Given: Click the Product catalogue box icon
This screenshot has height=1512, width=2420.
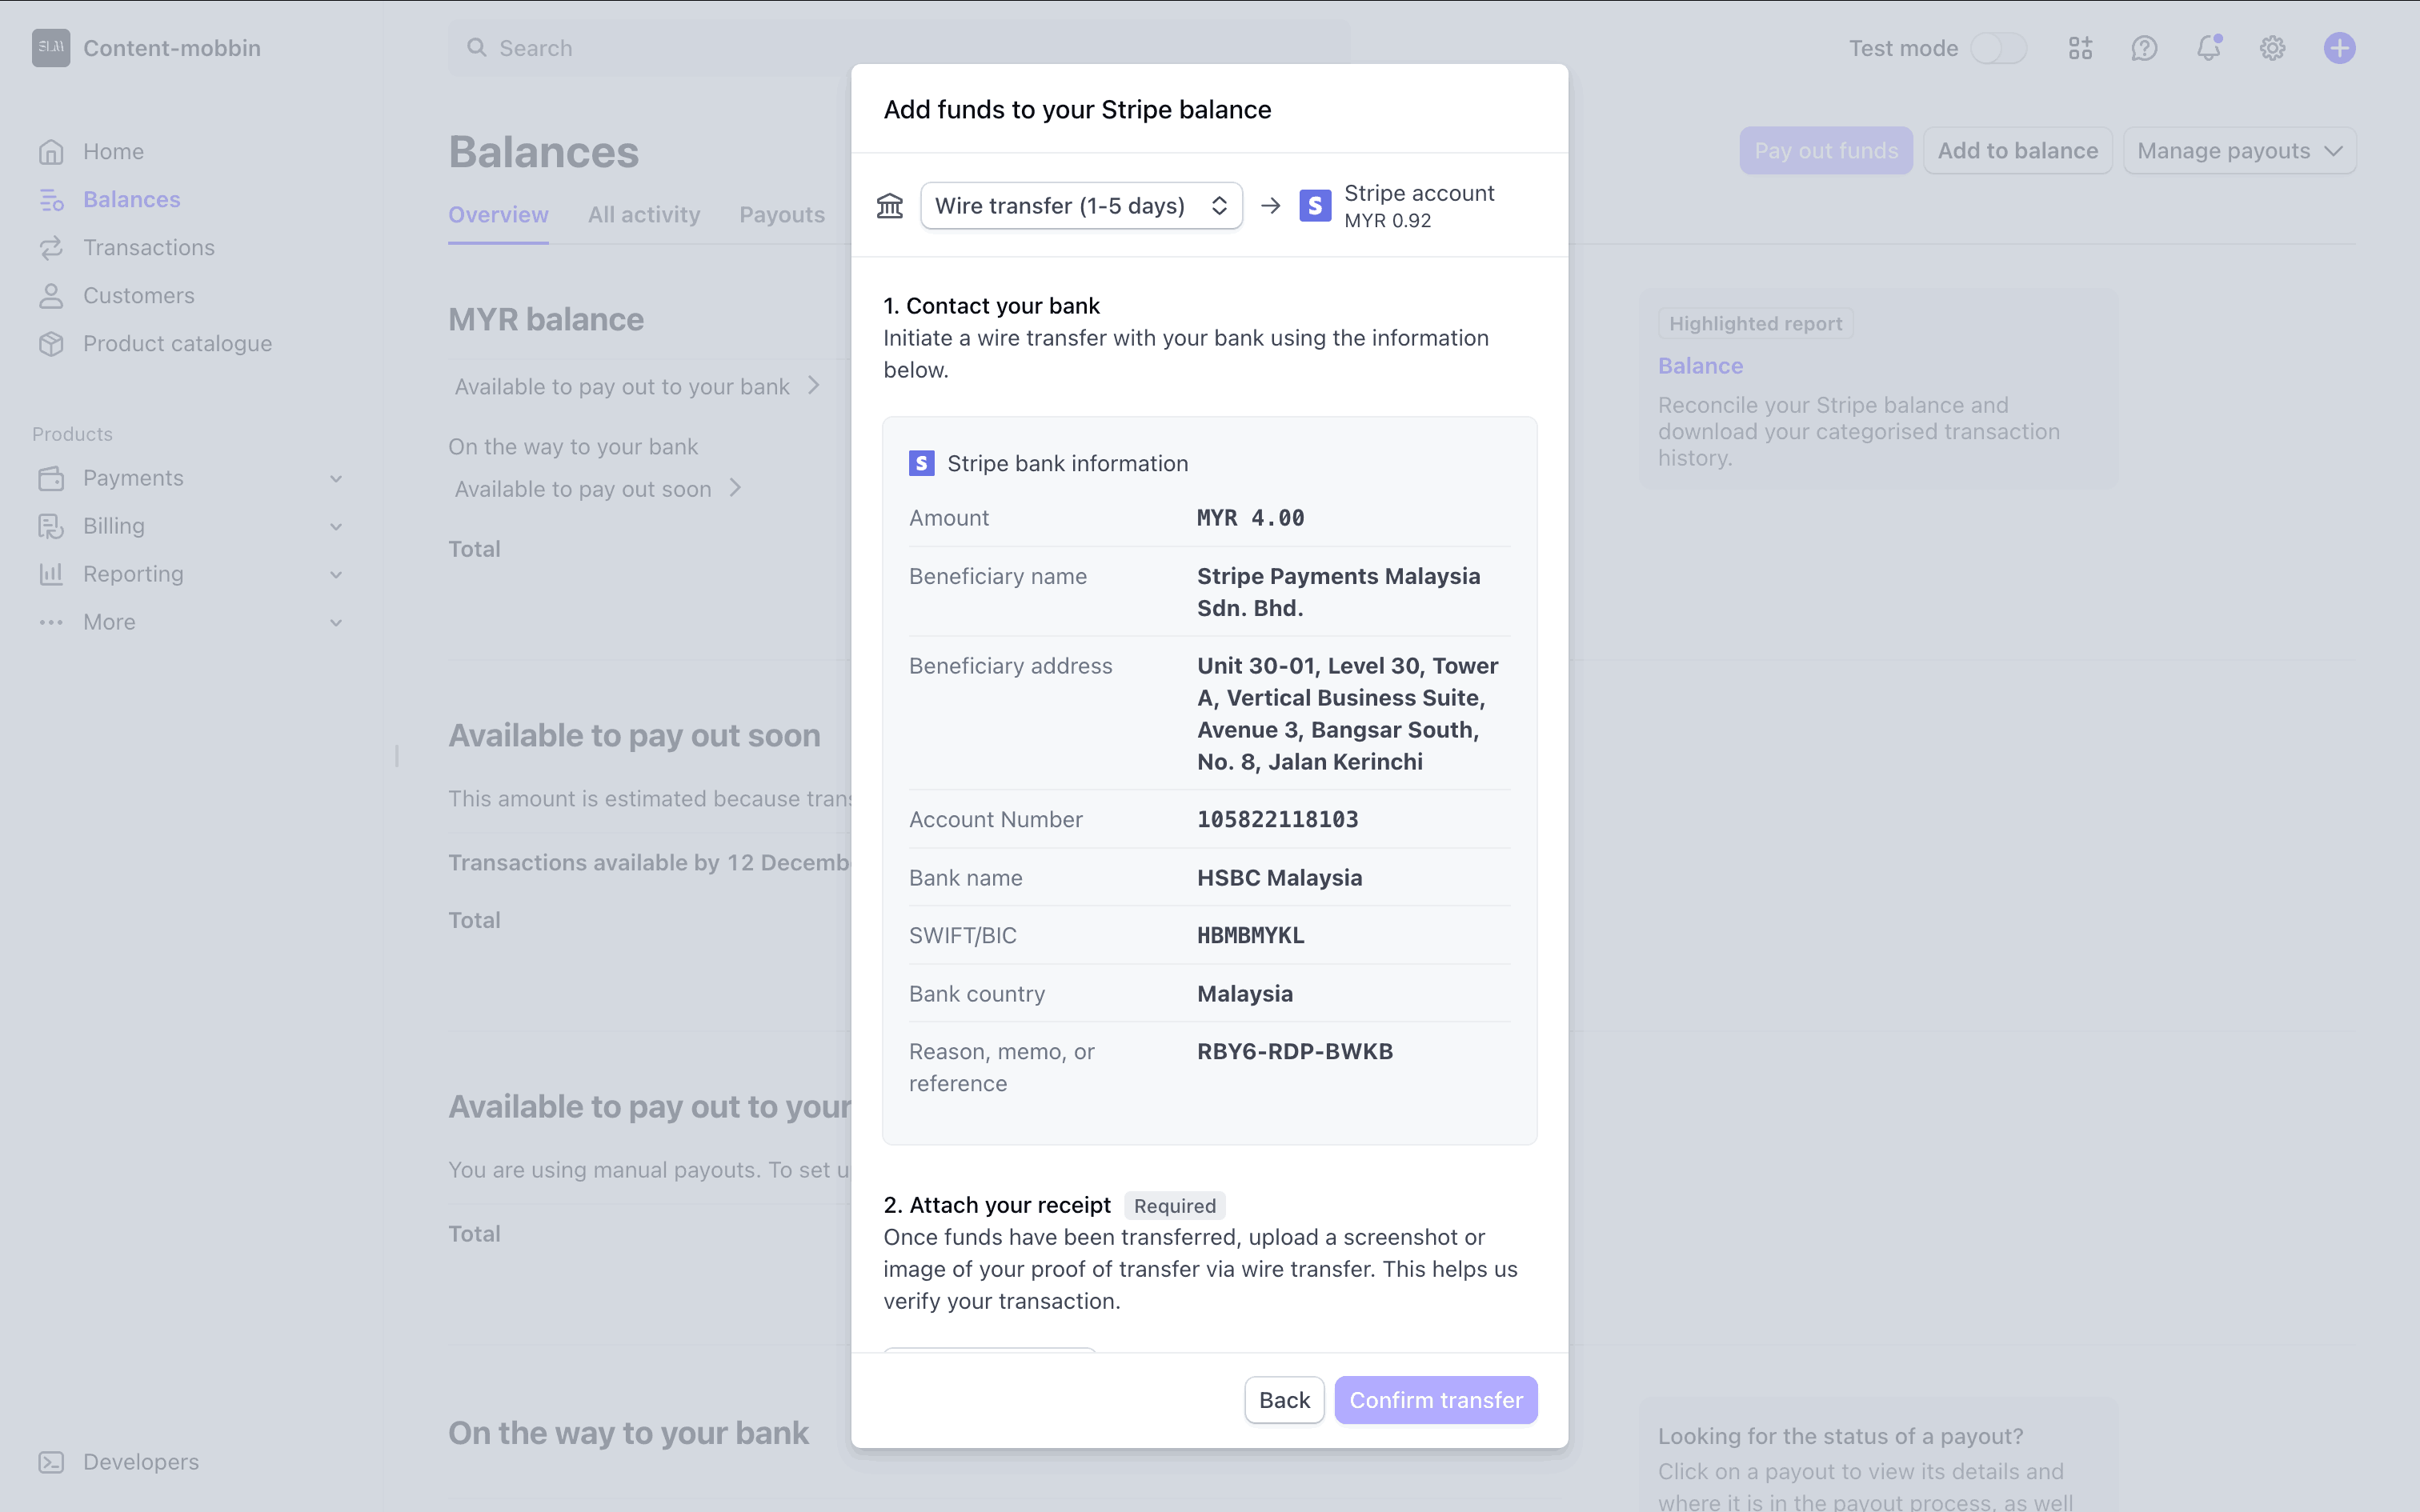Looking at the screenshot, I should pyautogui.click(x=51, y=344).
